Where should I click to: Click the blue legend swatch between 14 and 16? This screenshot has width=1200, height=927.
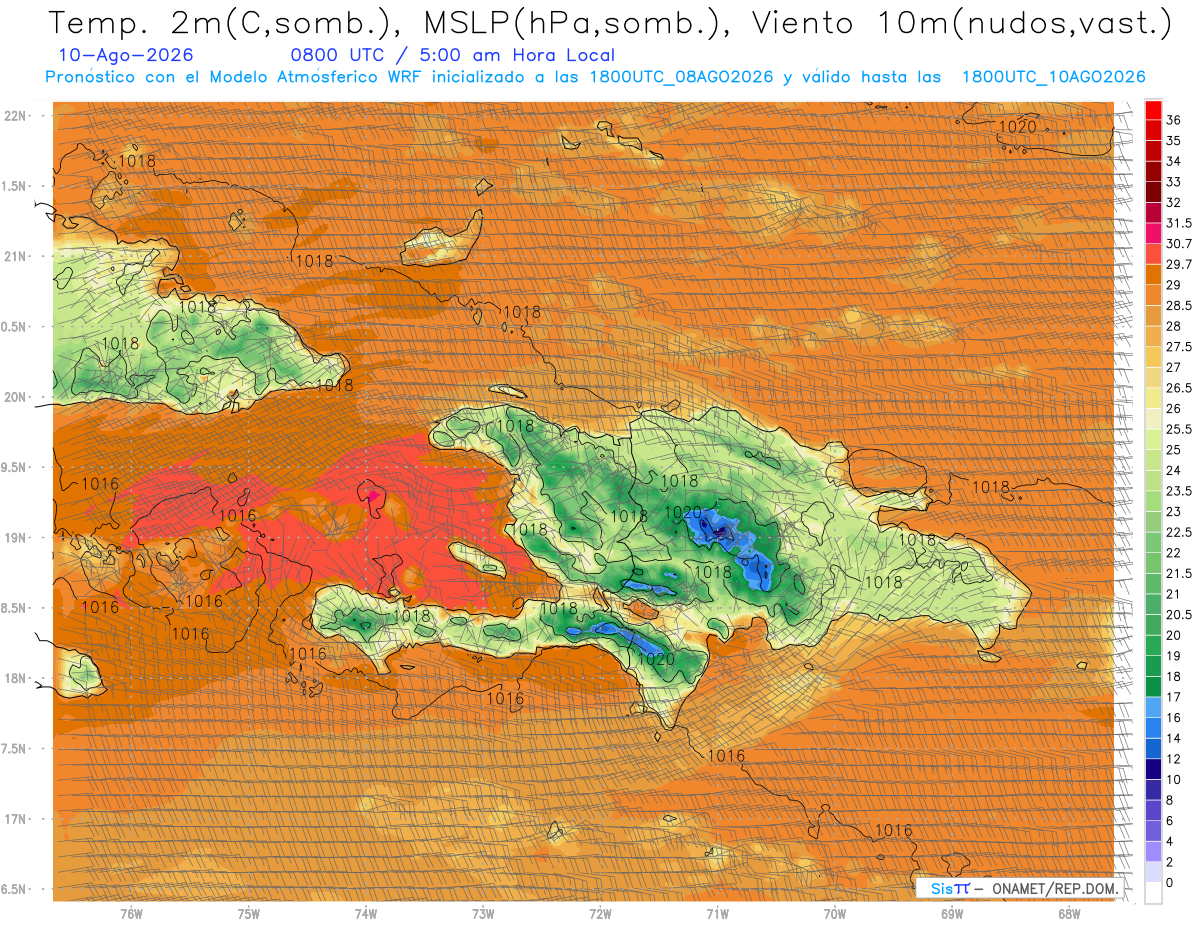(1153, 728)
